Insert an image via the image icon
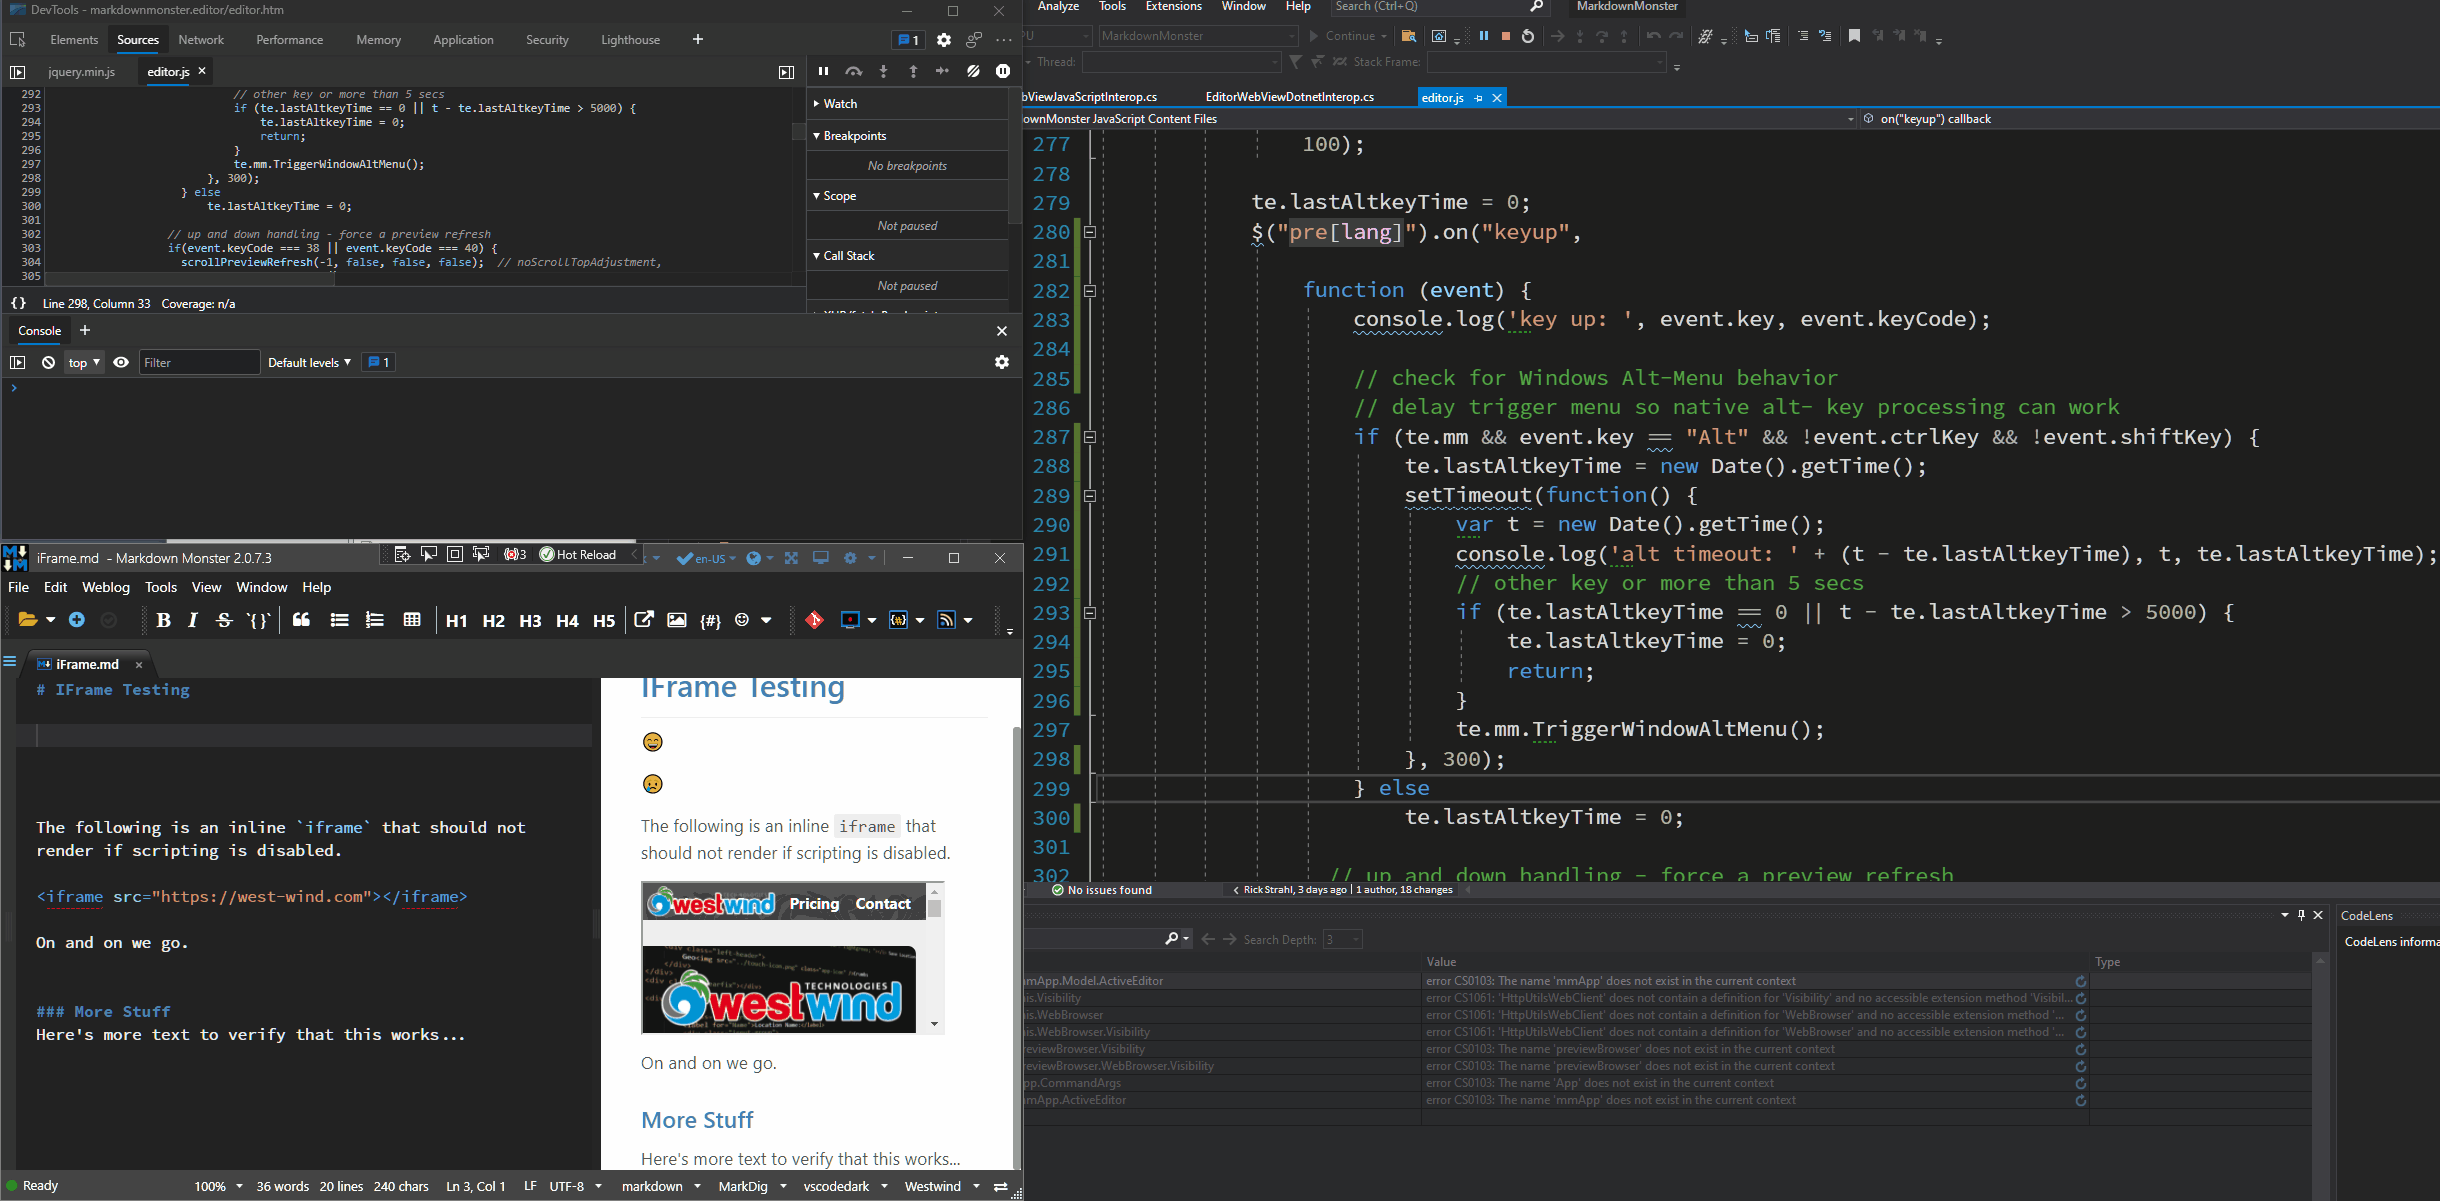Screen dimensions: 2440x1201 tap(677, 620)
